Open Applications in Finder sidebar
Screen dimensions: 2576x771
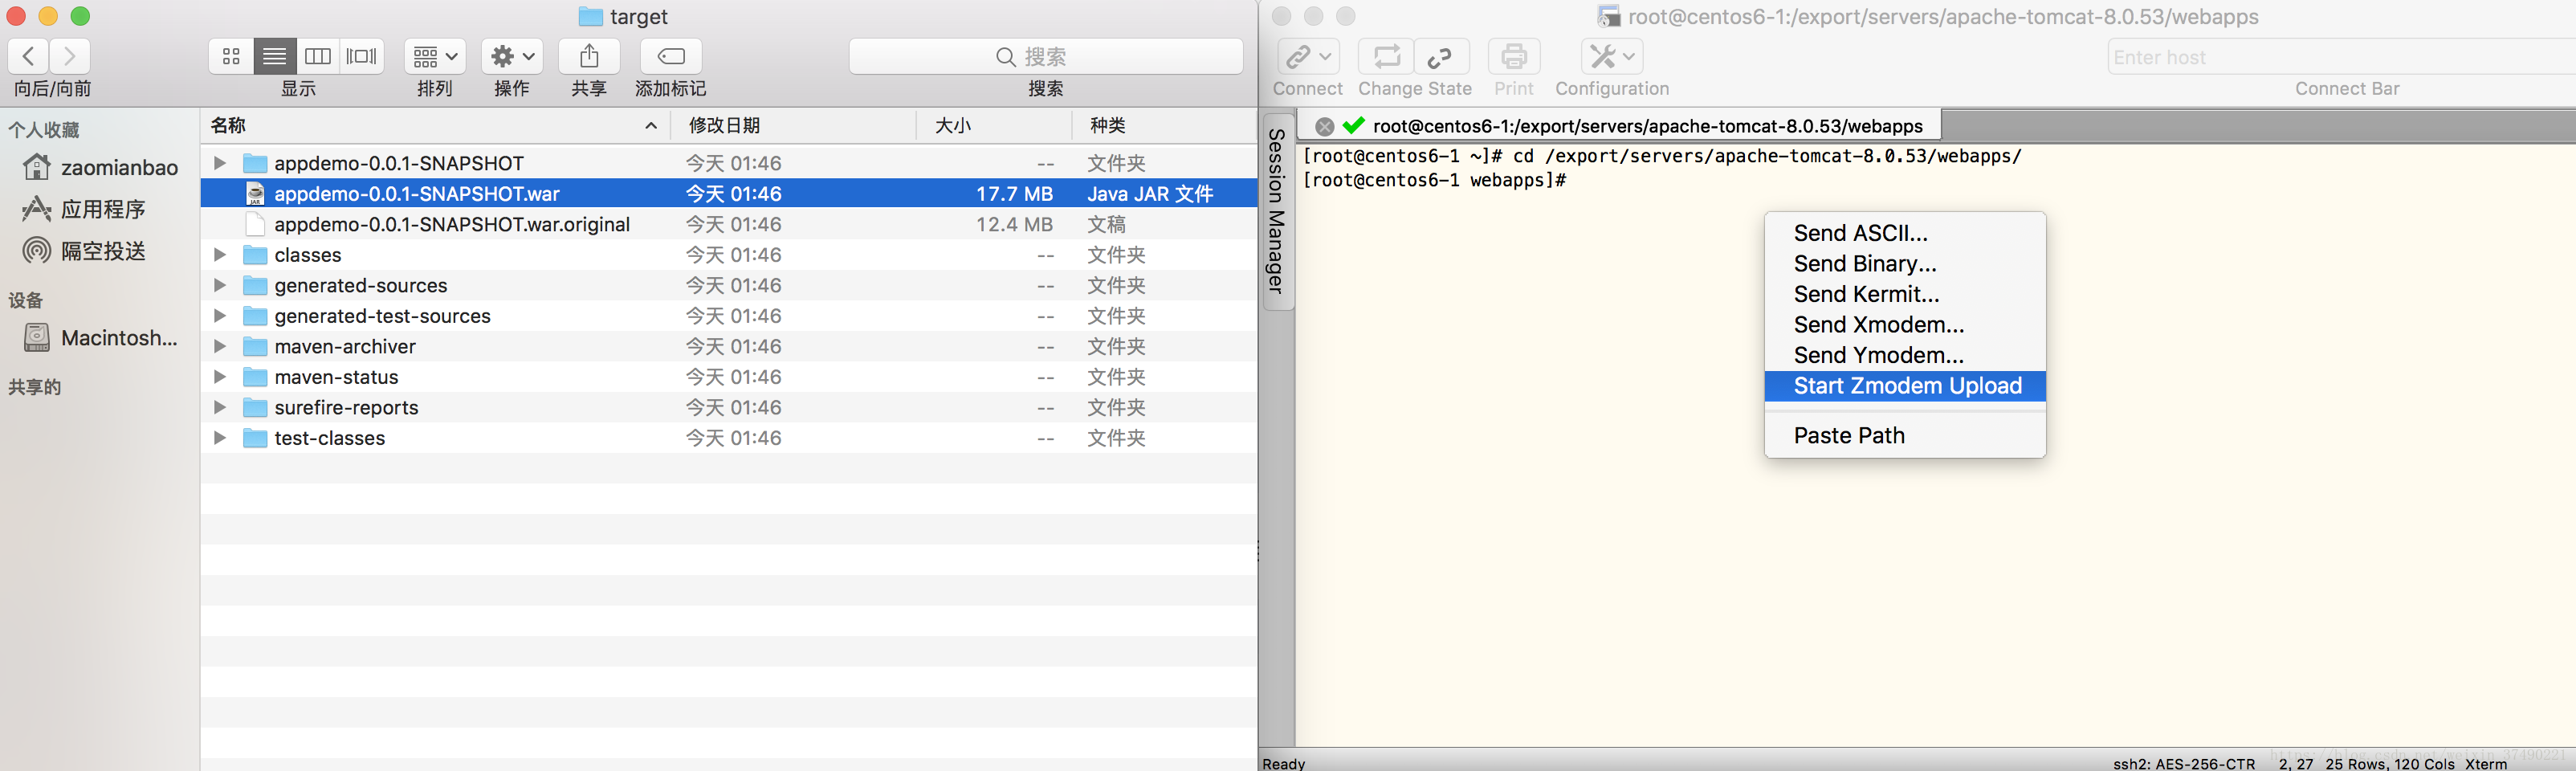[85, 209]
